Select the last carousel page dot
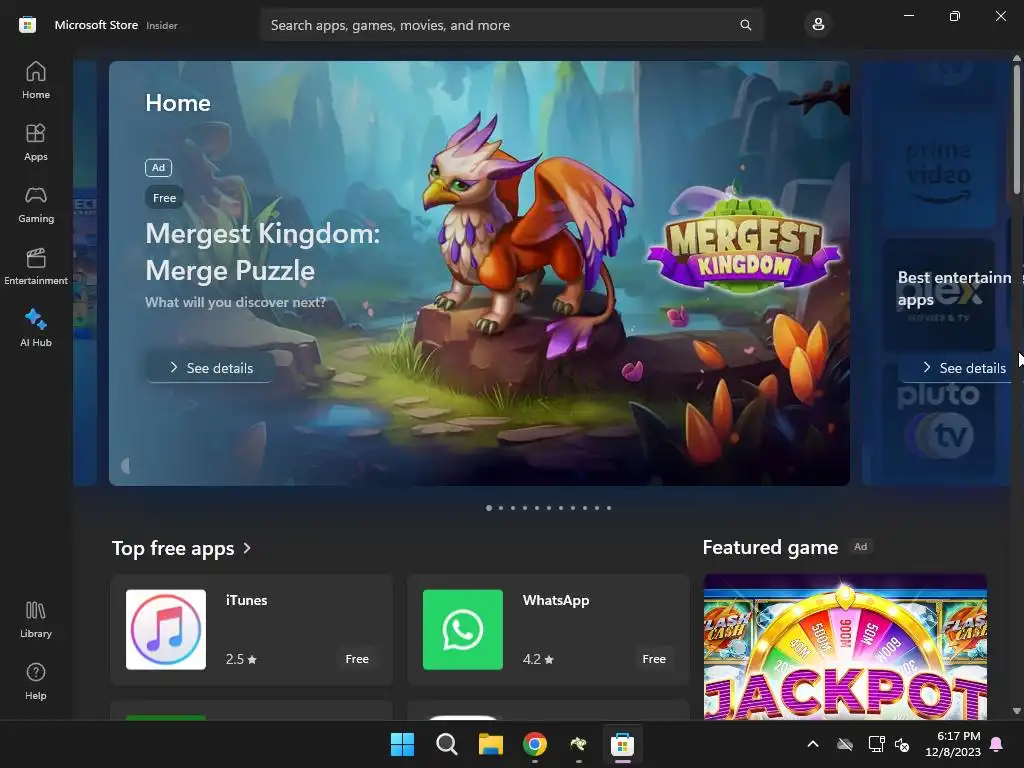Viewport: 1024px width, 768px height. click(609, 508)
